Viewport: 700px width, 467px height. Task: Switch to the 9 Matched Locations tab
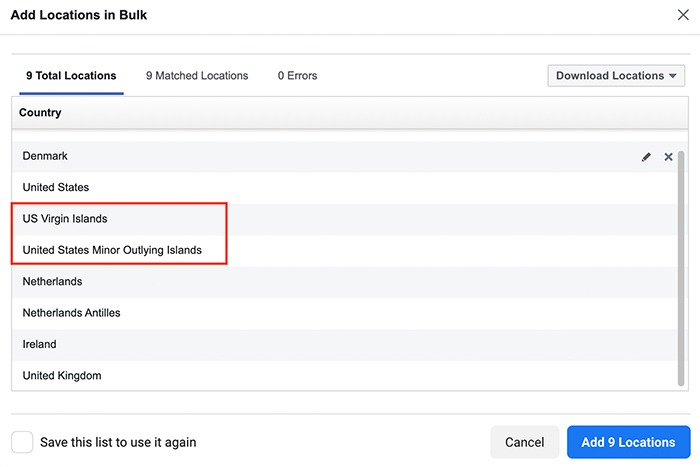[197, 76]
